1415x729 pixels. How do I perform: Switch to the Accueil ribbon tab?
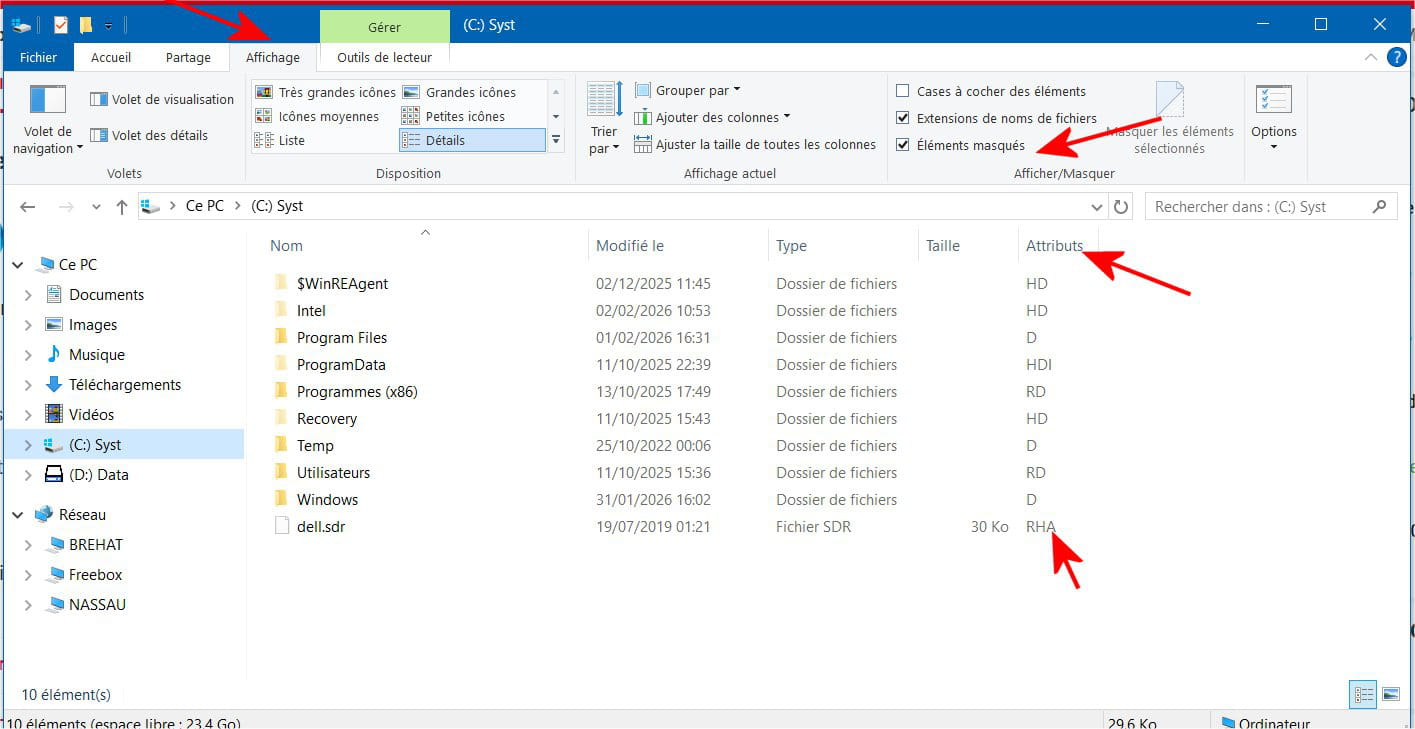click(111, 57)
